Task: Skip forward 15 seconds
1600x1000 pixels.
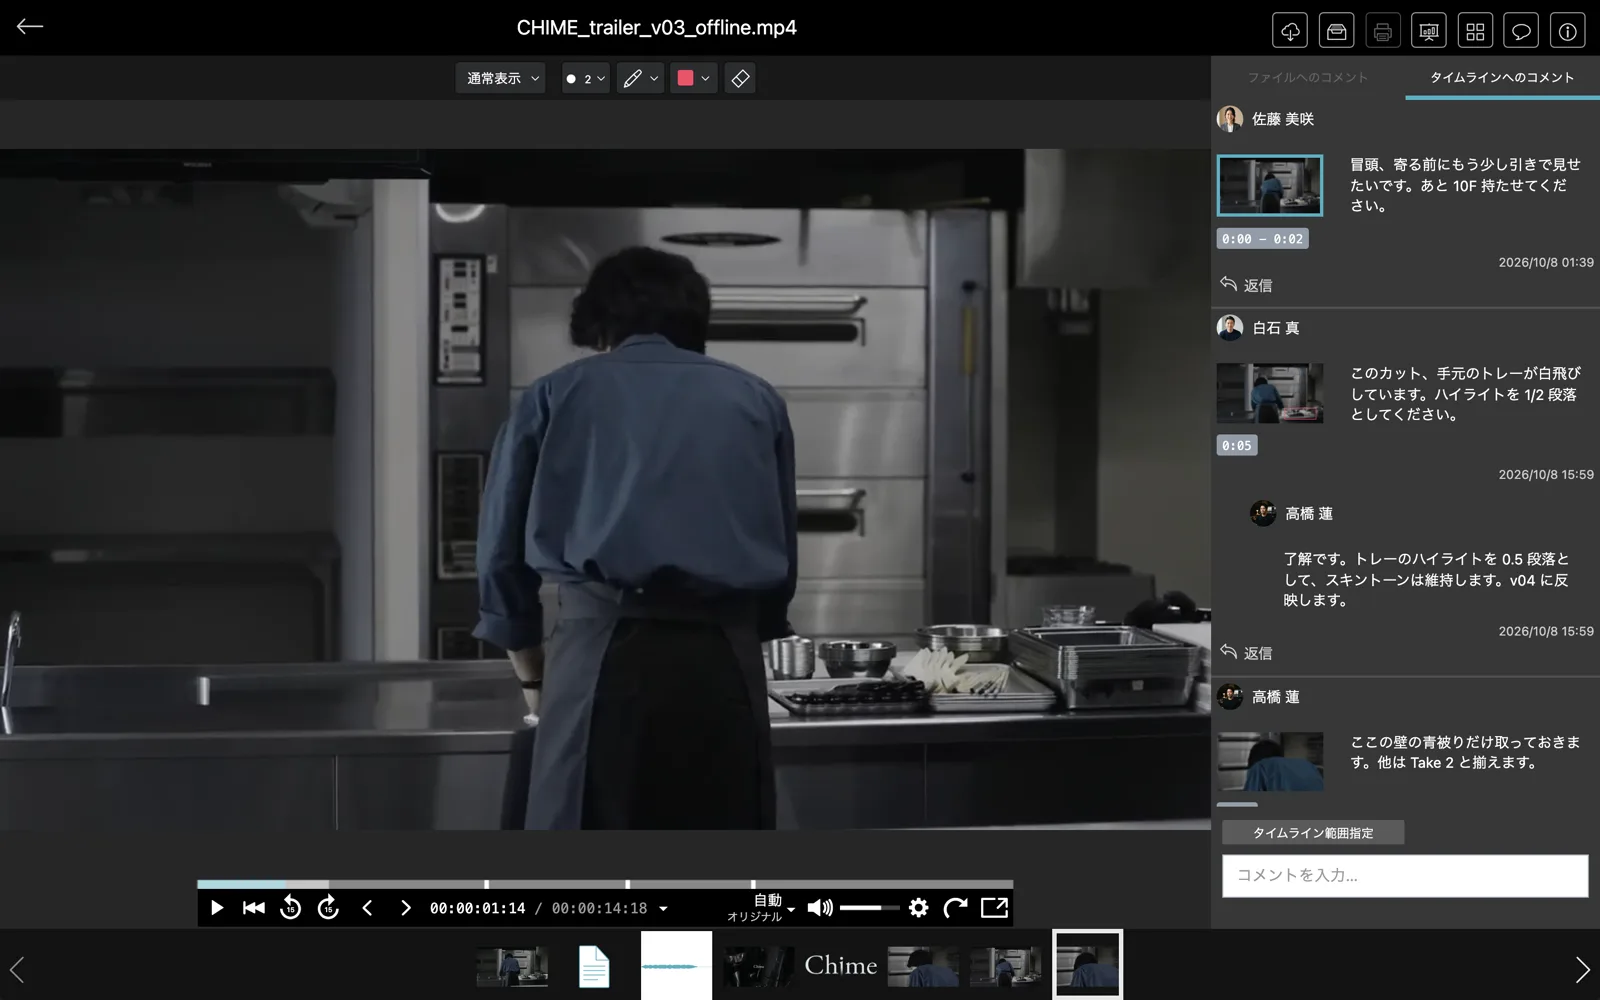Action: [328, 908]
